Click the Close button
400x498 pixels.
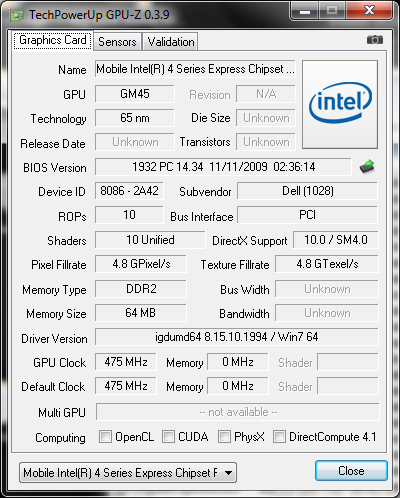click(351, 471)
